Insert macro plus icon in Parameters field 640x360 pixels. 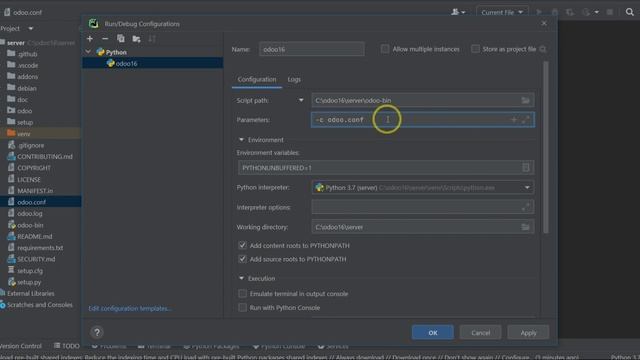(x=513, y=120)
